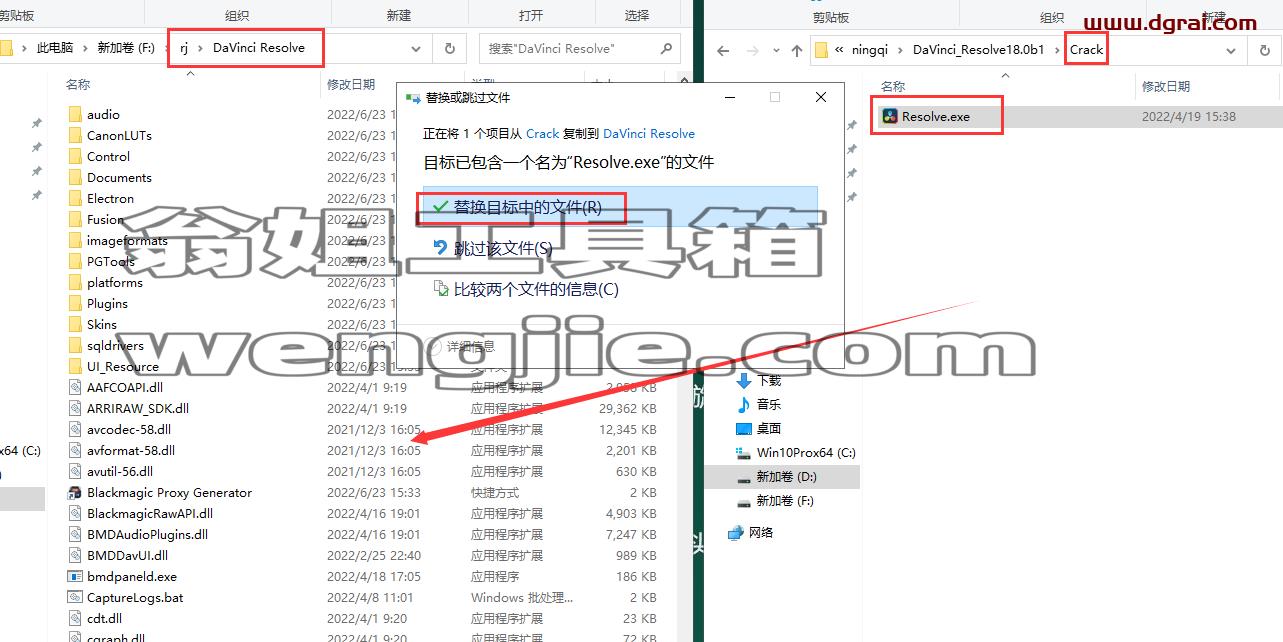Click rj in left address bar
Viewport: 1283px width, 642px height.
click(x=183, y=47)
